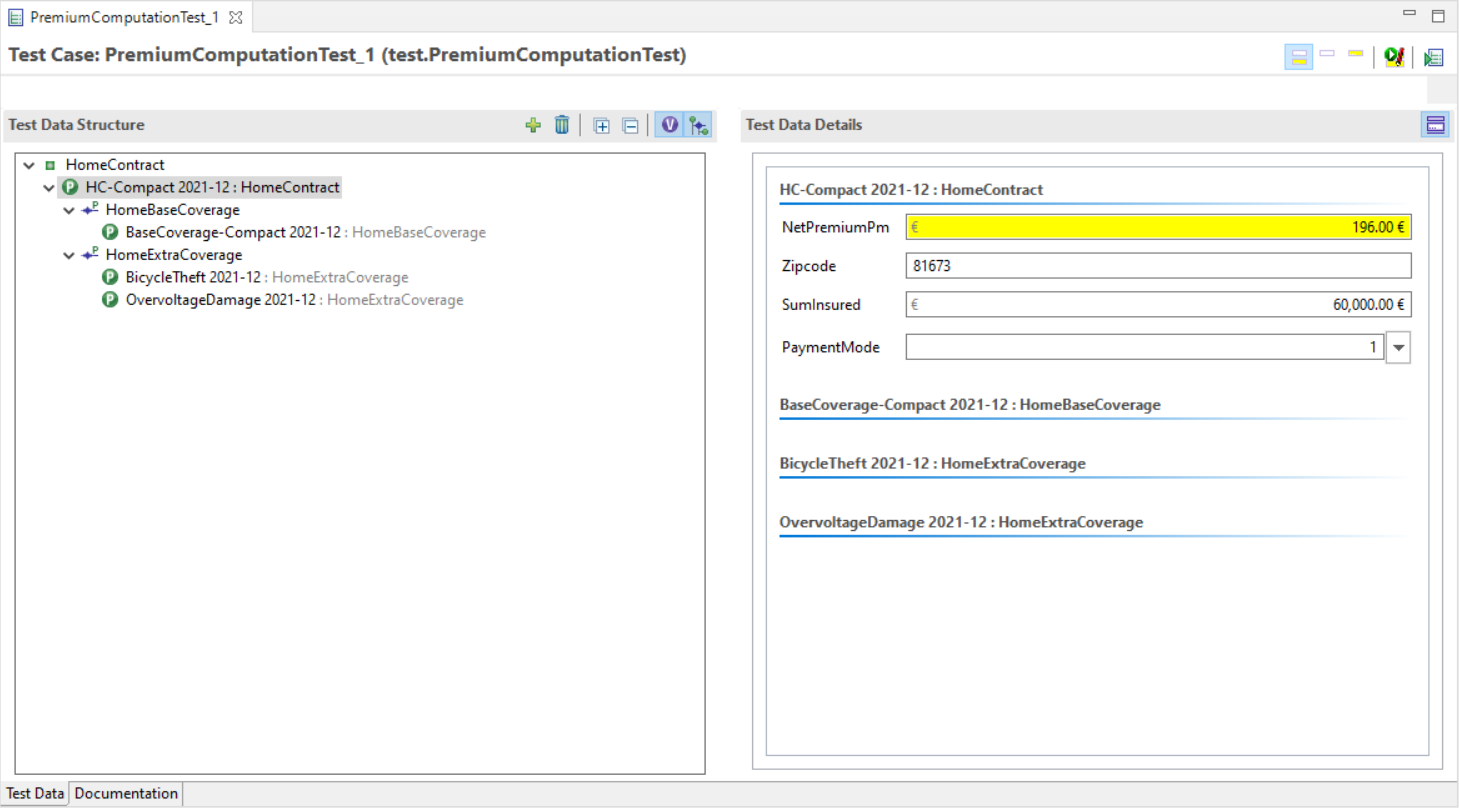Image resolution: width=1459 pixels, height=808 pixels.
Task: Collapse the HomeBaseCoverage tree node
Action: pos(68,209)
